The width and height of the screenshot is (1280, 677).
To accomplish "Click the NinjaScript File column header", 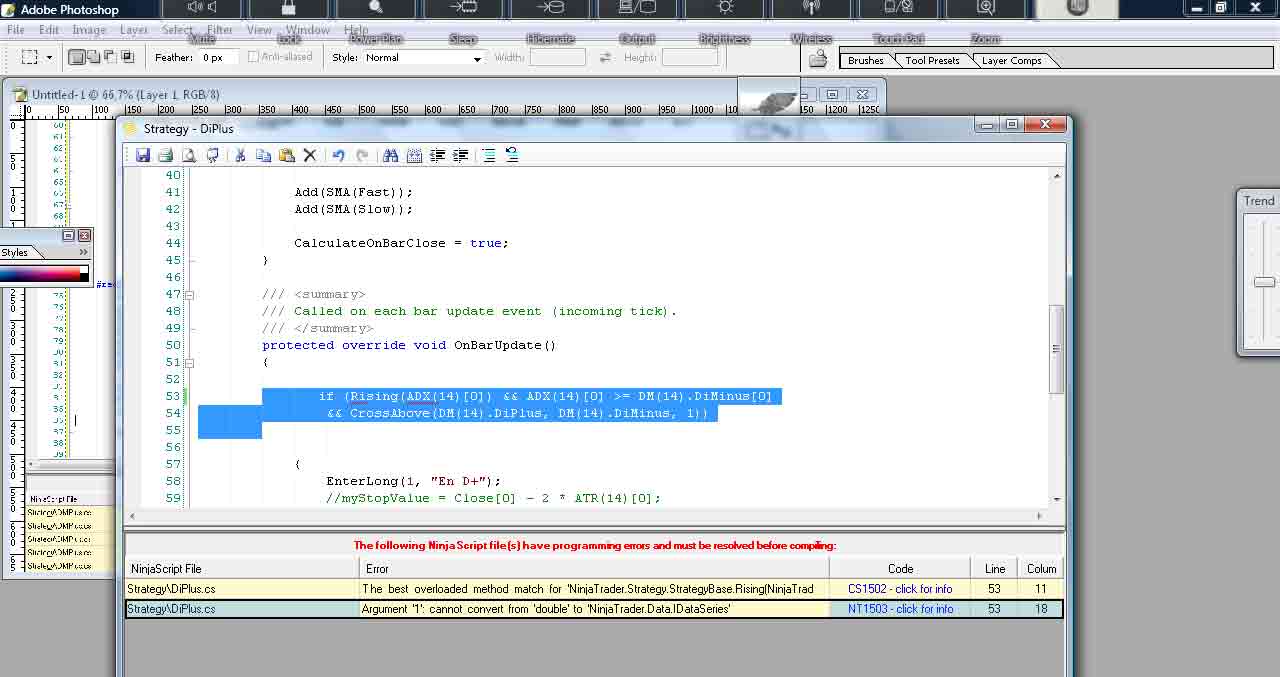I will coord(242,568).
